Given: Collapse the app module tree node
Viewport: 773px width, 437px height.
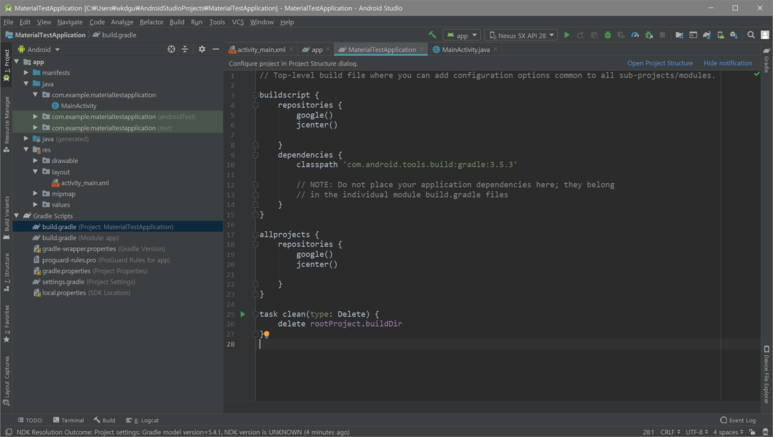Looking at the screenshot, I should (x=17, y=62).
